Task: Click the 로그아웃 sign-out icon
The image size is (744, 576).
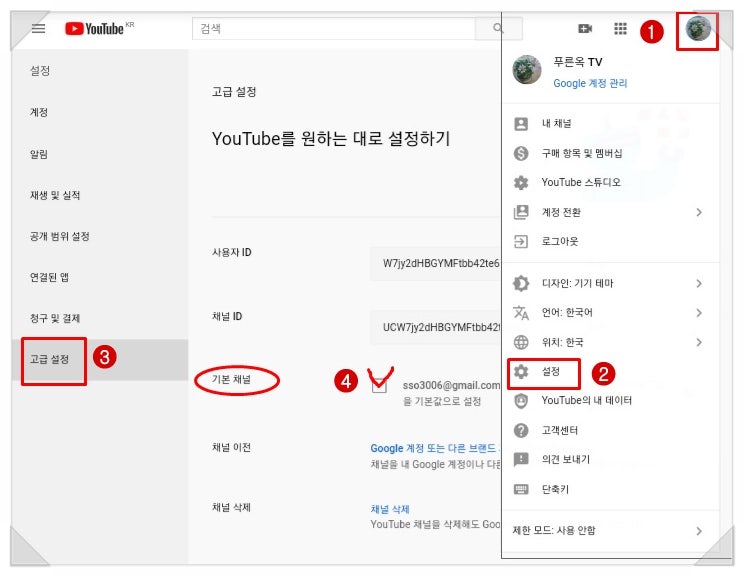Action: tap(521, 242)
